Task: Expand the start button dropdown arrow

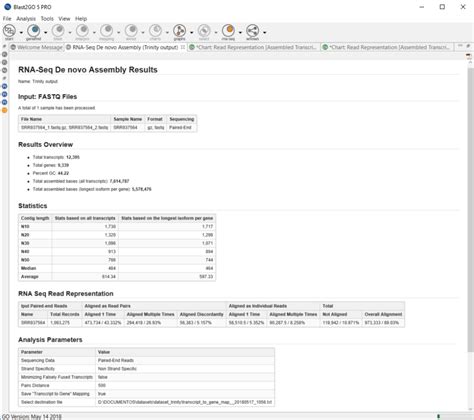Action: (21, 32)
